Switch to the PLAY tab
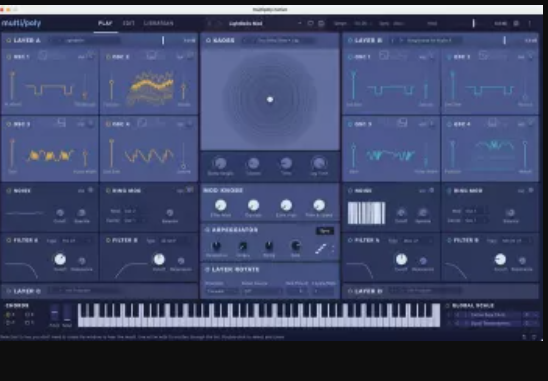 click(x=105, y=23)
